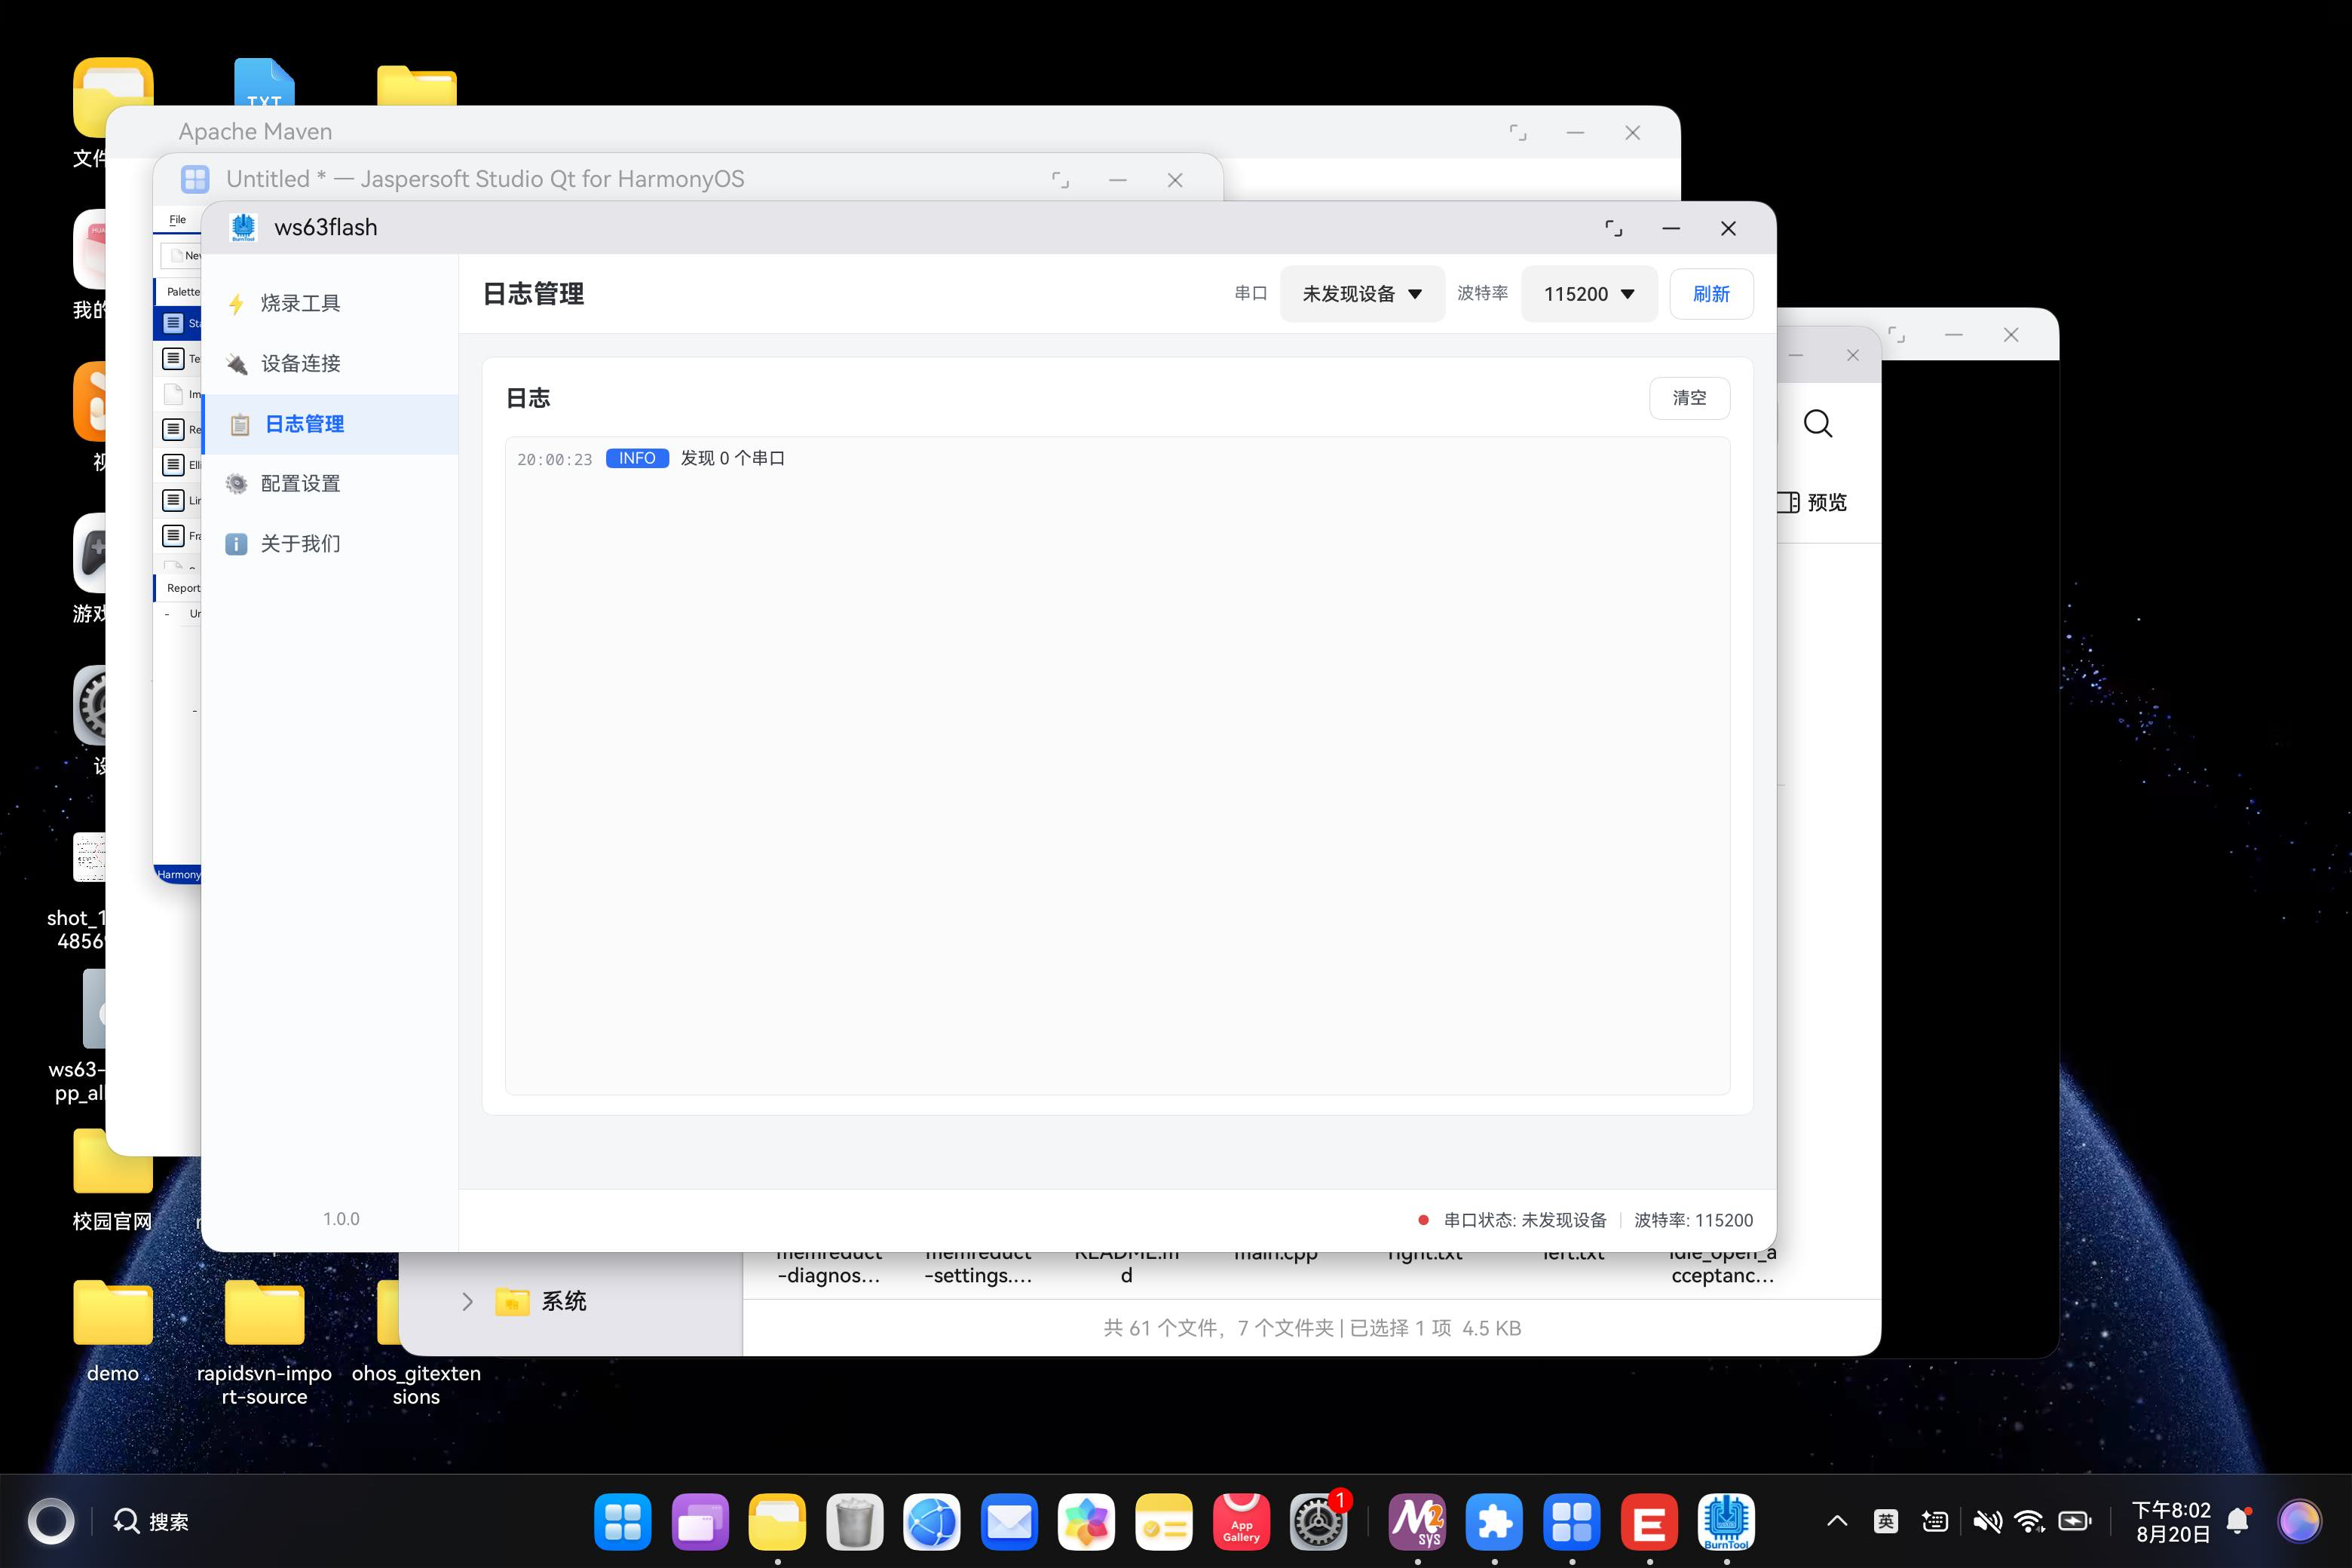This screenshot has width=2352, height=1568.
Task: Click the 串口状态: 未发现设备 status text
Action: pyautogui.click(x=1525, y=1220)
